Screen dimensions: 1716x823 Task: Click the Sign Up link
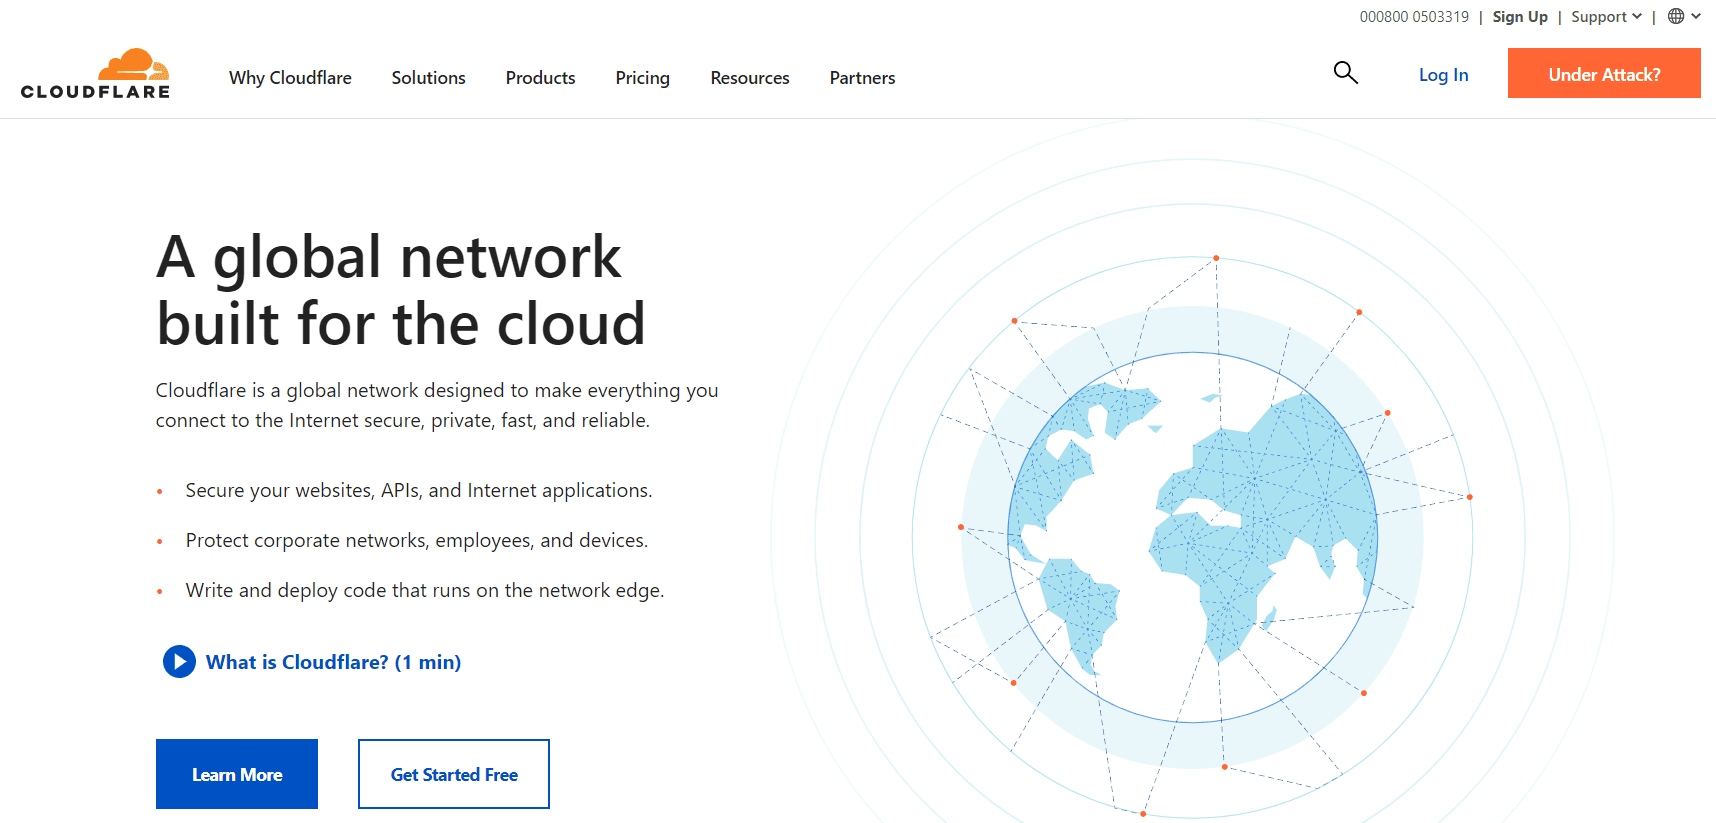1520,17
